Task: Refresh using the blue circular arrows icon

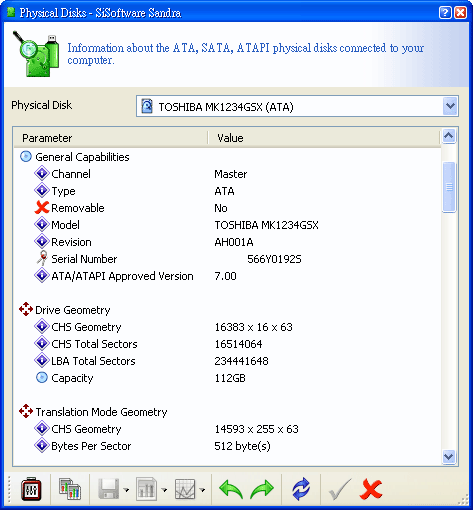Action: click(x=301, y=489)
